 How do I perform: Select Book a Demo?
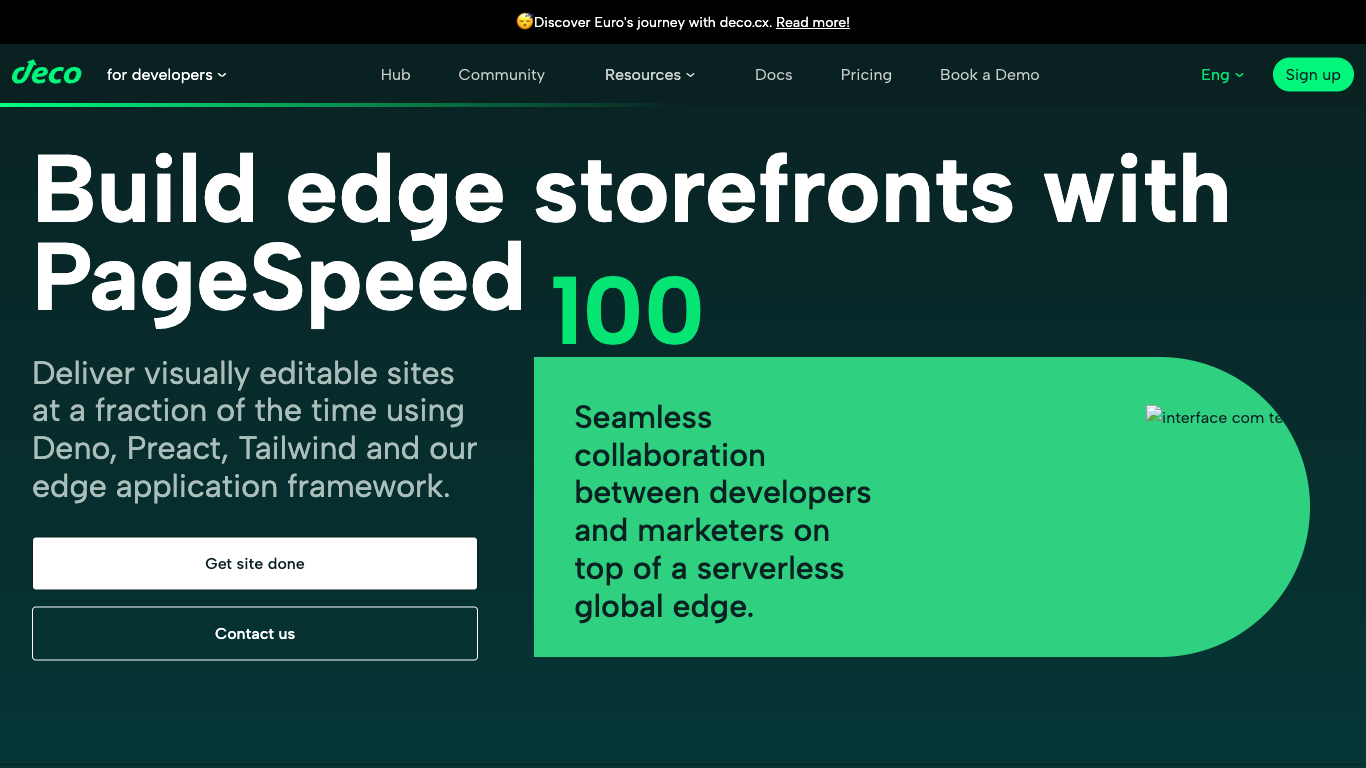(x=990, y=75)
